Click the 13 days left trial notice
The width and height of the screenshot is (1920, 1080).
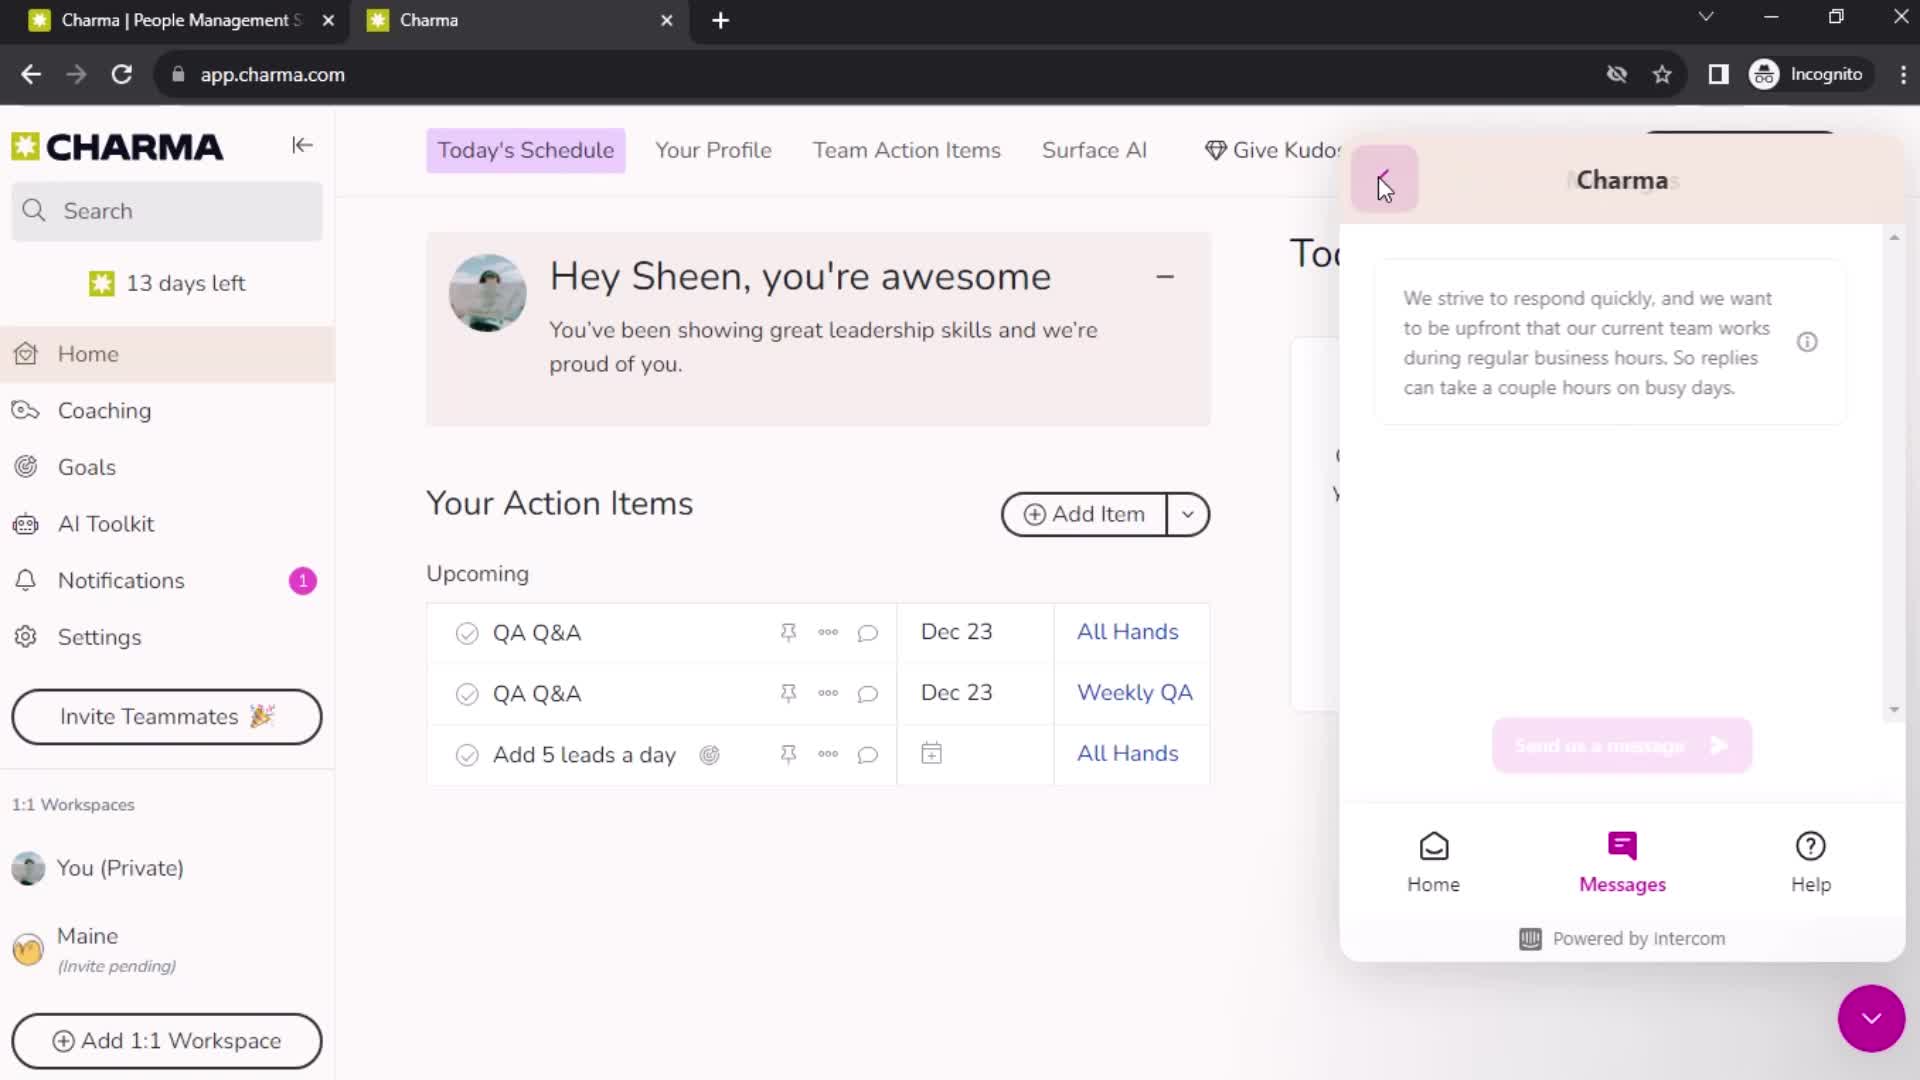(x=167, y=284)
